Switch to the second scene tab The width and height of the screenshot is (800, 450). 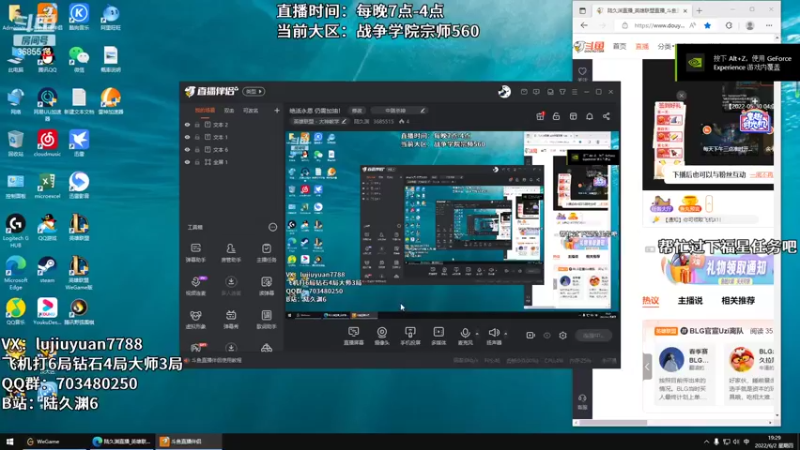coord(229,110)
